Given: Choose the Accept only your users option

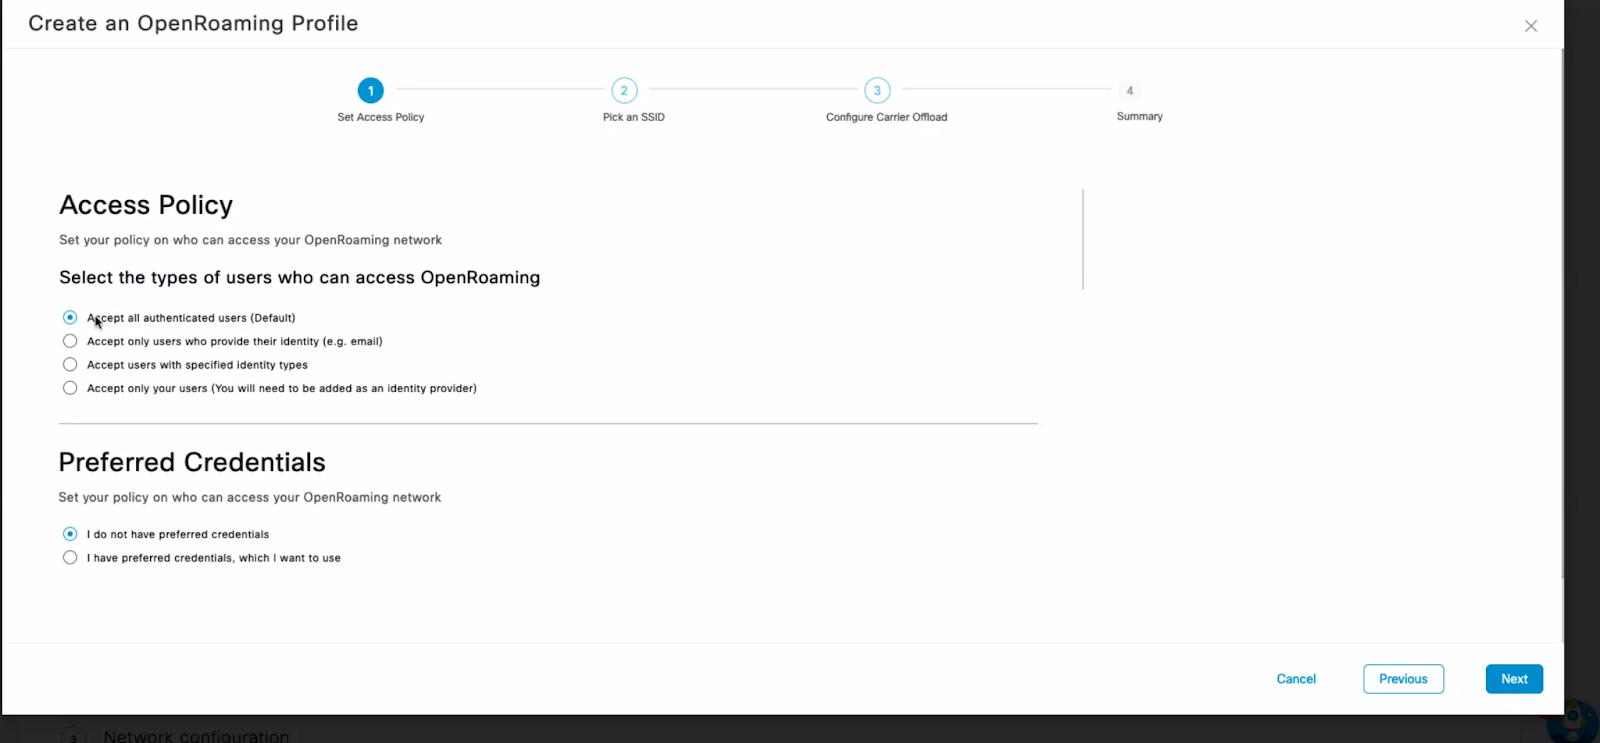Looking at the screenshot, I should [x=70, y=388].
